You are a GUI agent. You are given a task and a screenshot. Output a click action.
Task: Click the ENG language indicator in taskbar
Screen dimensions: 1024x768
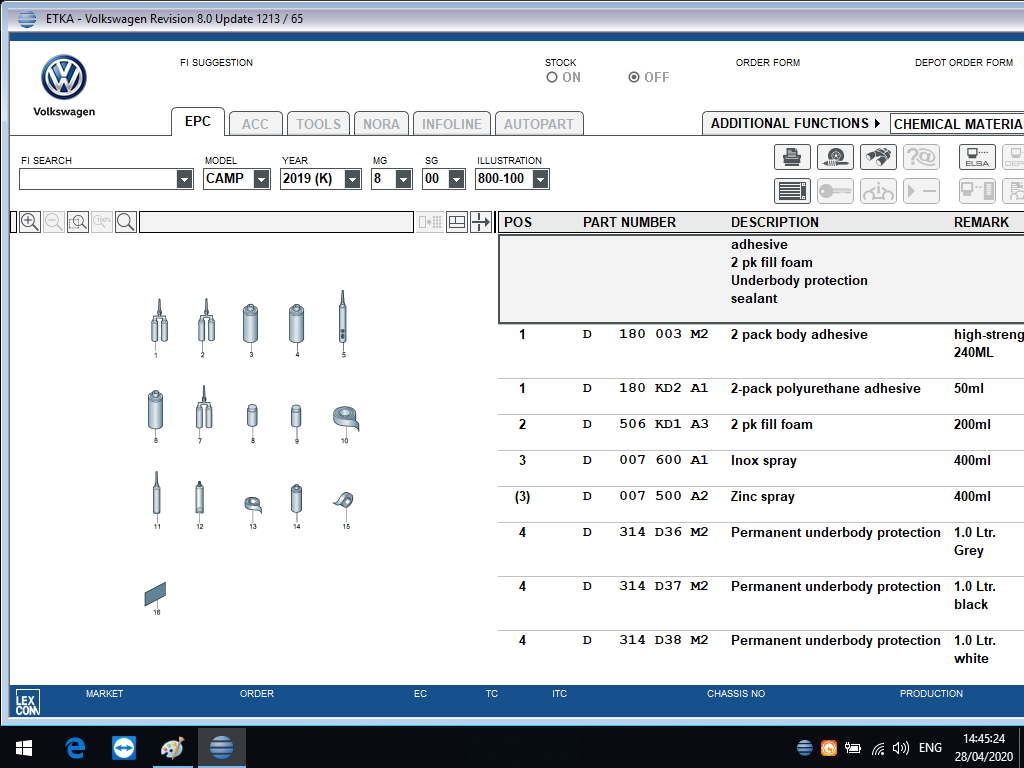[x=930, y=748]
